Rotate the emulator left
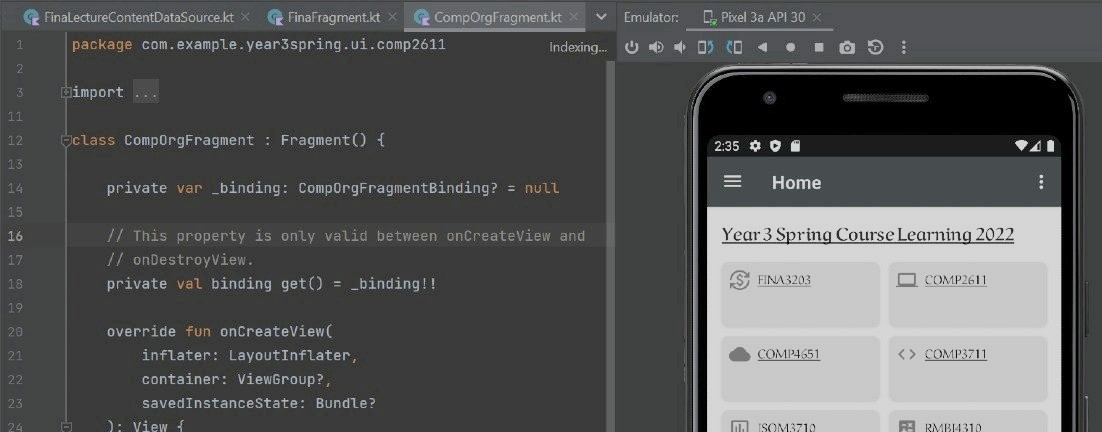Screen dimensions: 1102x432 705,47
